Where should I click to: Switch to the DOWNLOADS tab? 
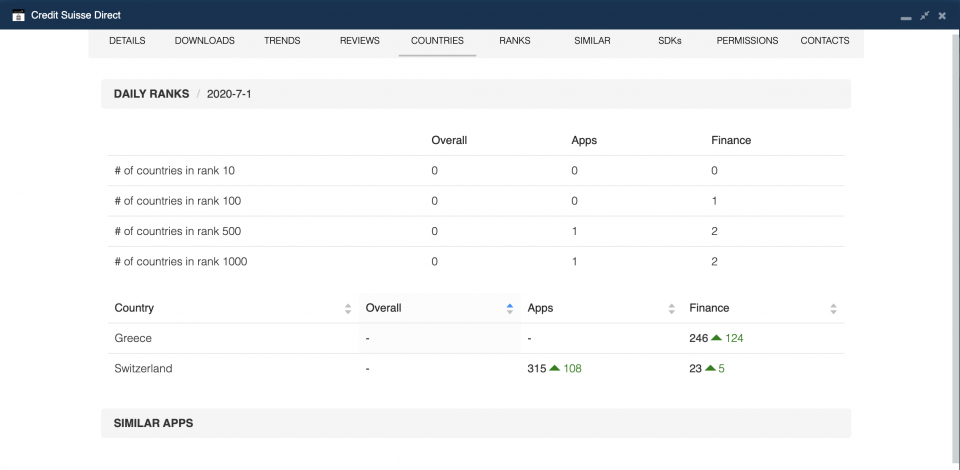[x=204, y=41]
